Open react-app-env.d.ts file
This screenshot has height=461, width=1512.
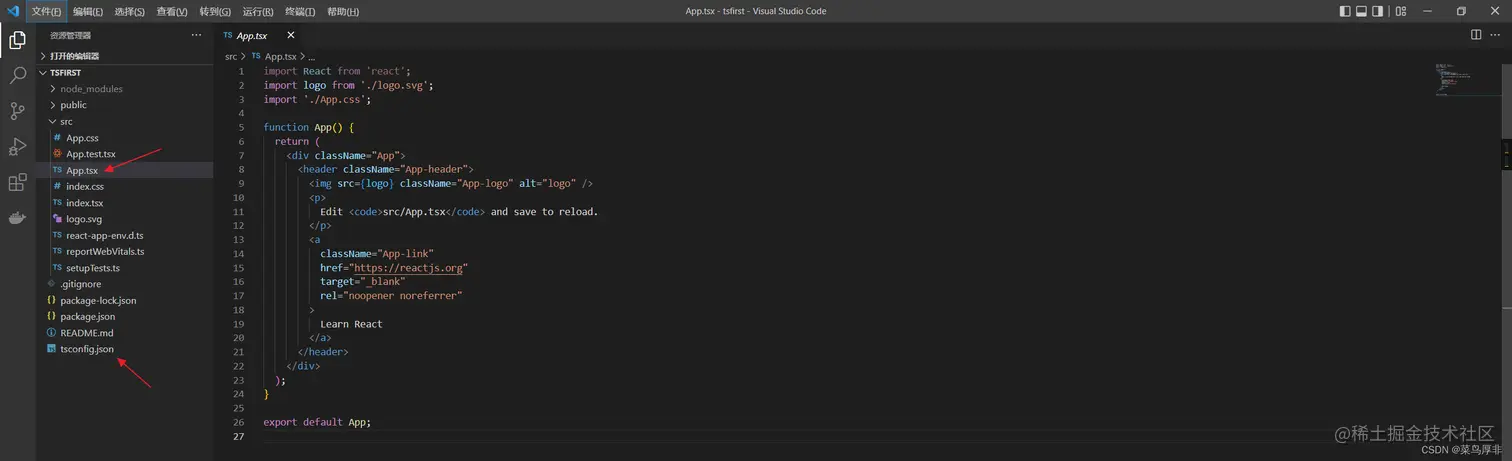pyautogui.click(x=125, y=235)
